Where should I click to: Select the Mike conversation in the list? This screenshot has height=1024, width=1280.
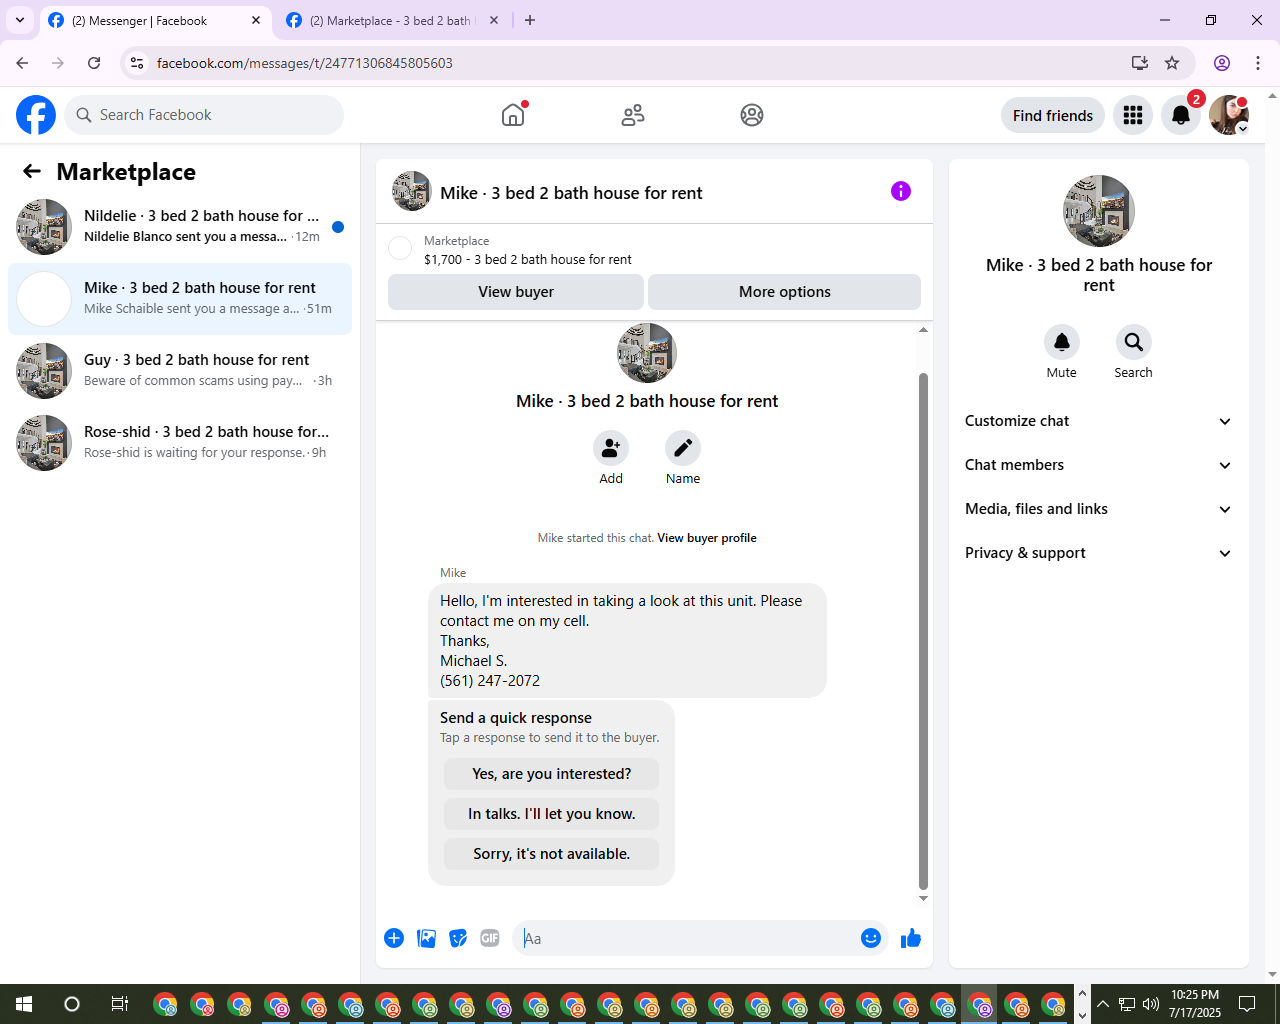click(180, 299)
